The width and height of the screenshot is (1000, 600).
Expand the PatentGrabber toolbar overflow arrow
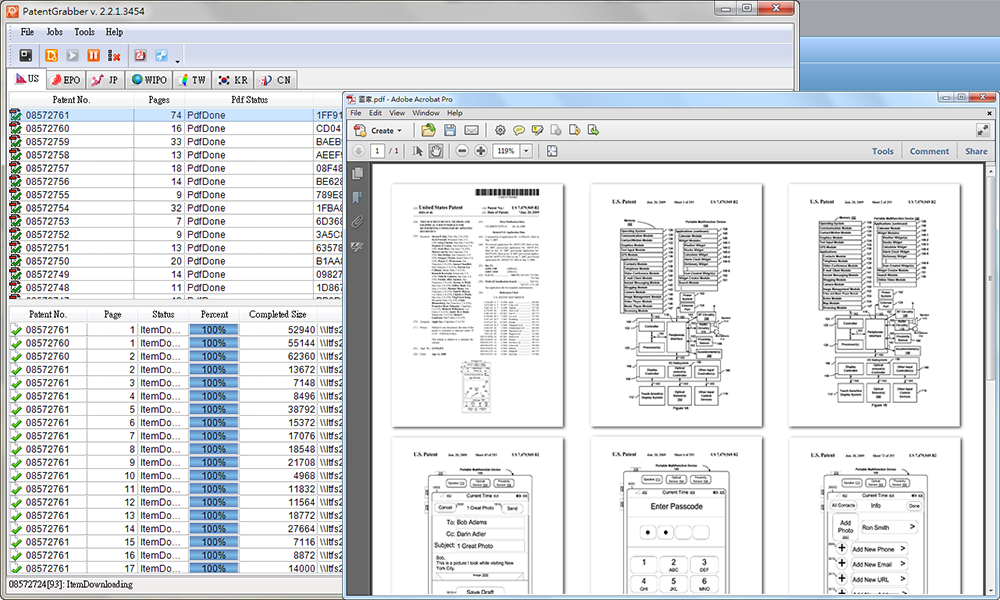pyautogui.click(x=177, y=61)
